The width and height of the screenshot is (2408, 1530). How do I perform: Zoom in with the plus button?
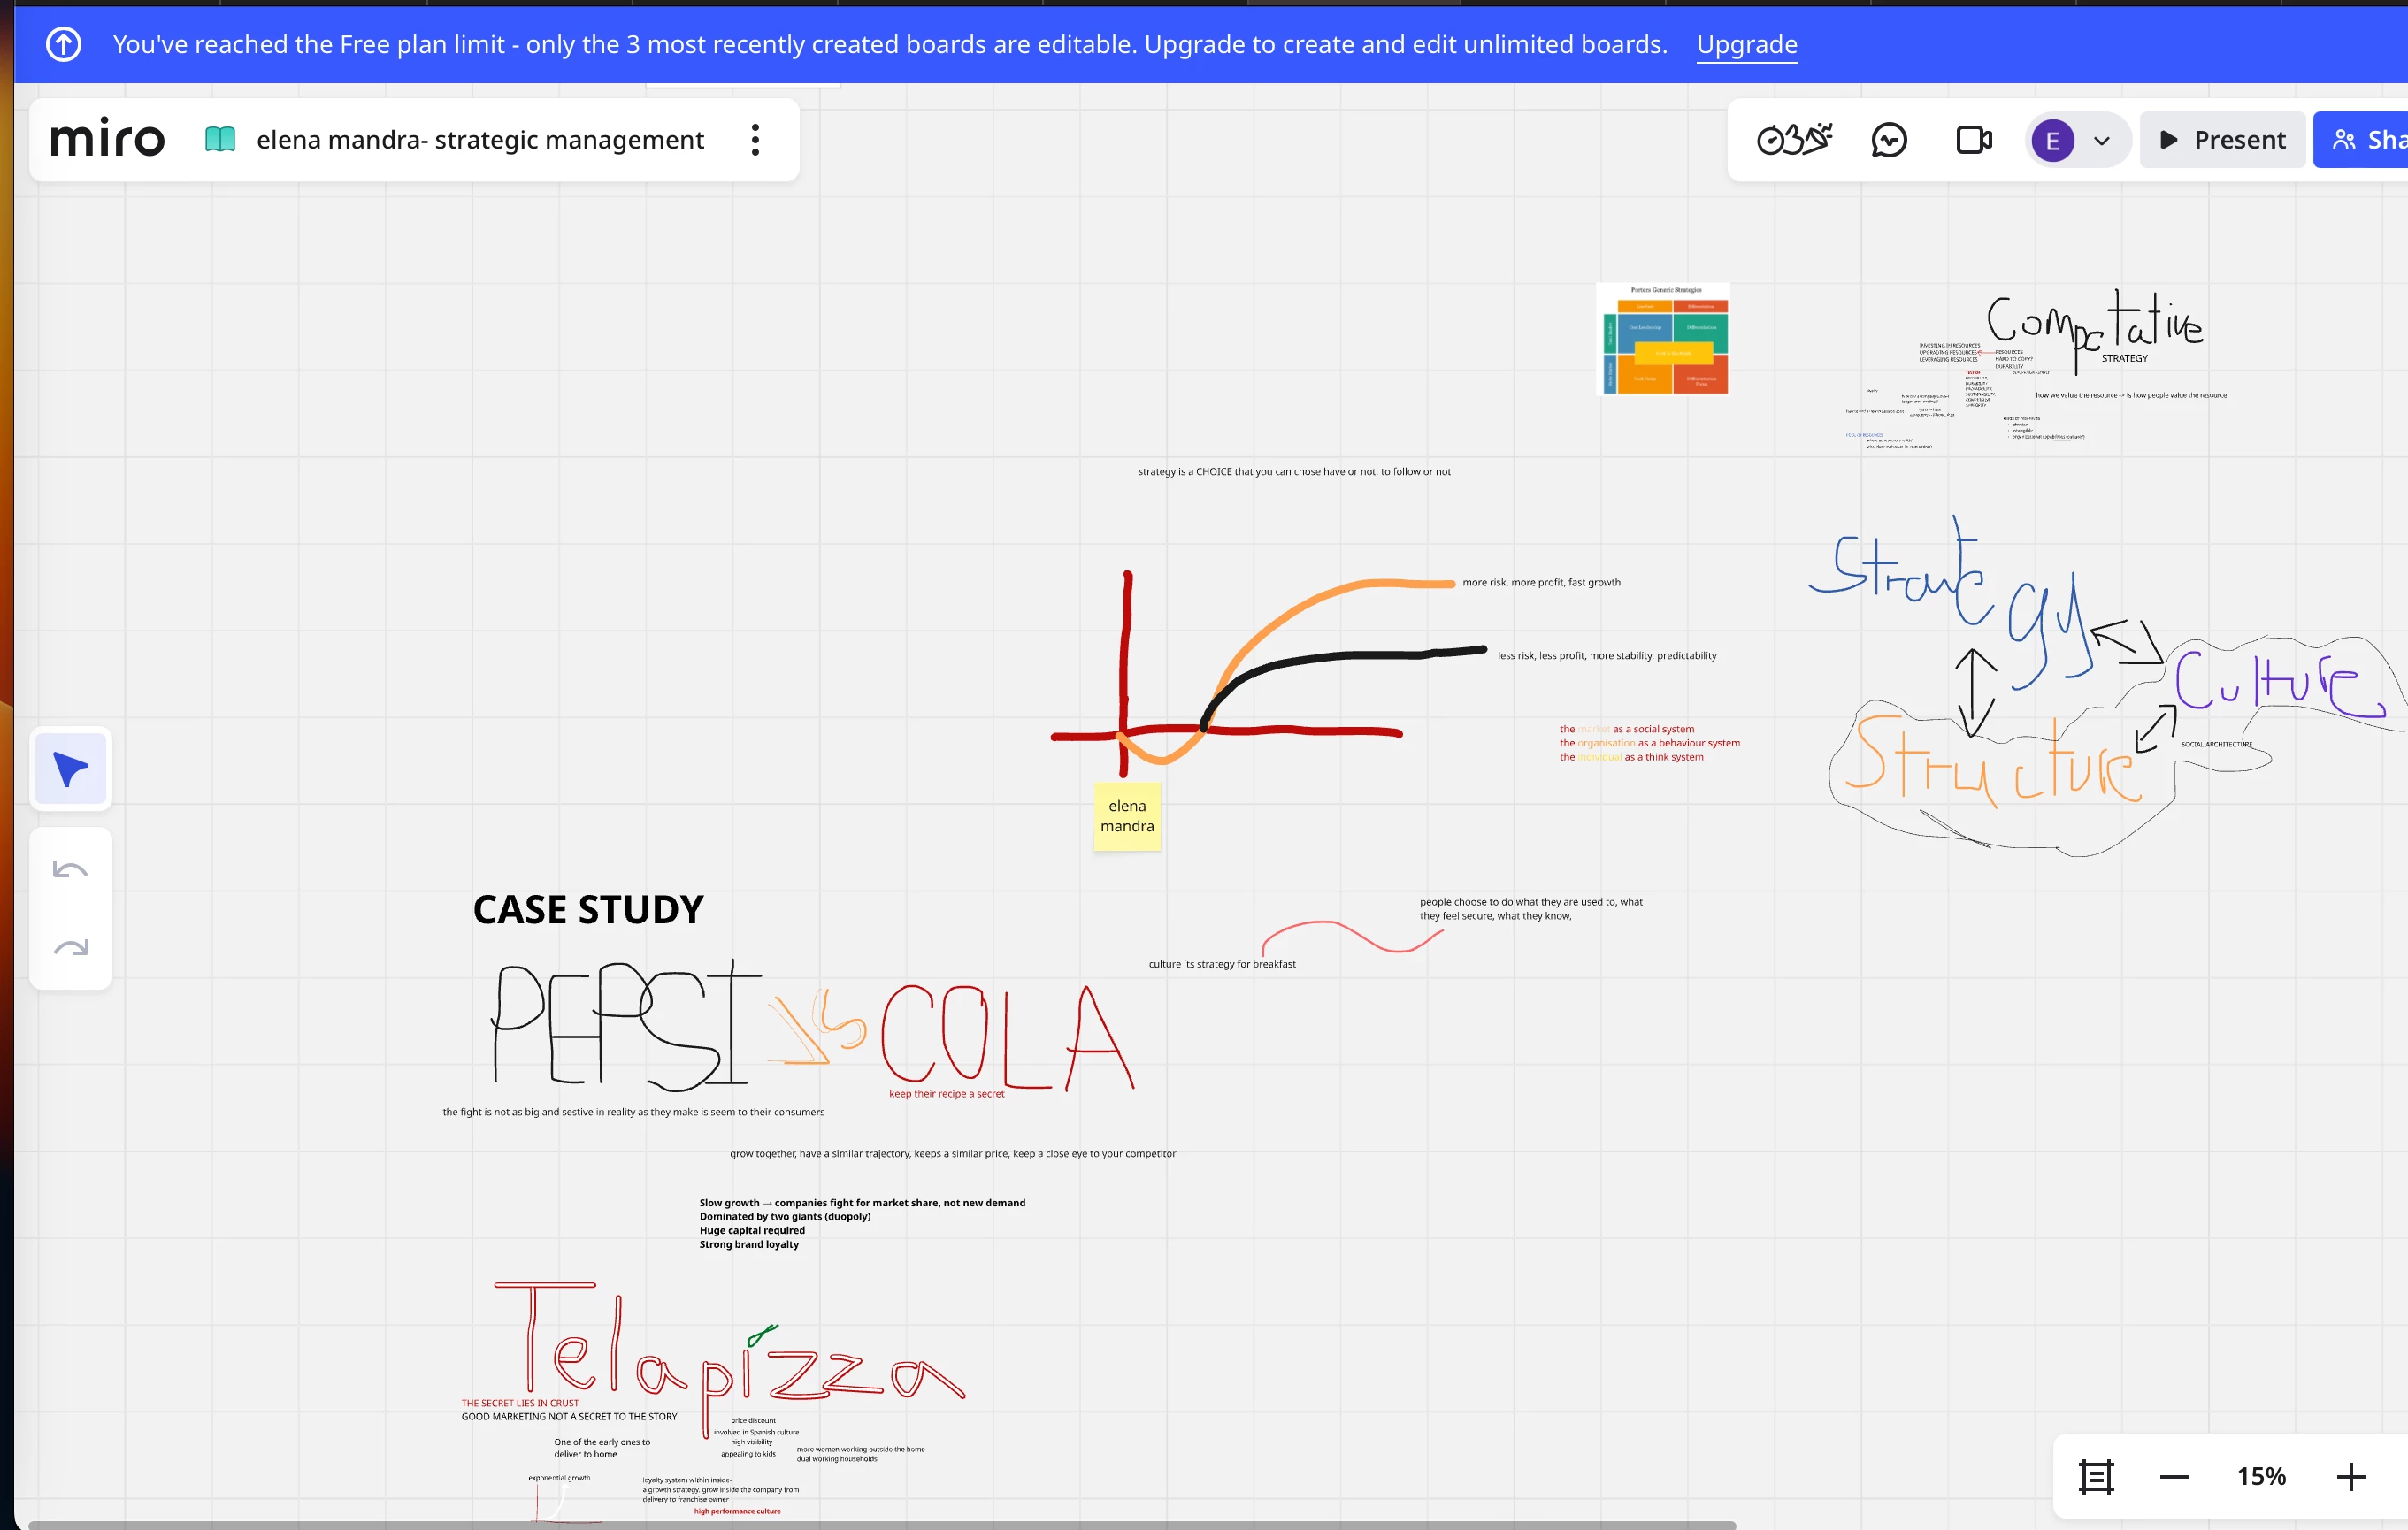pos(2350,1476)
